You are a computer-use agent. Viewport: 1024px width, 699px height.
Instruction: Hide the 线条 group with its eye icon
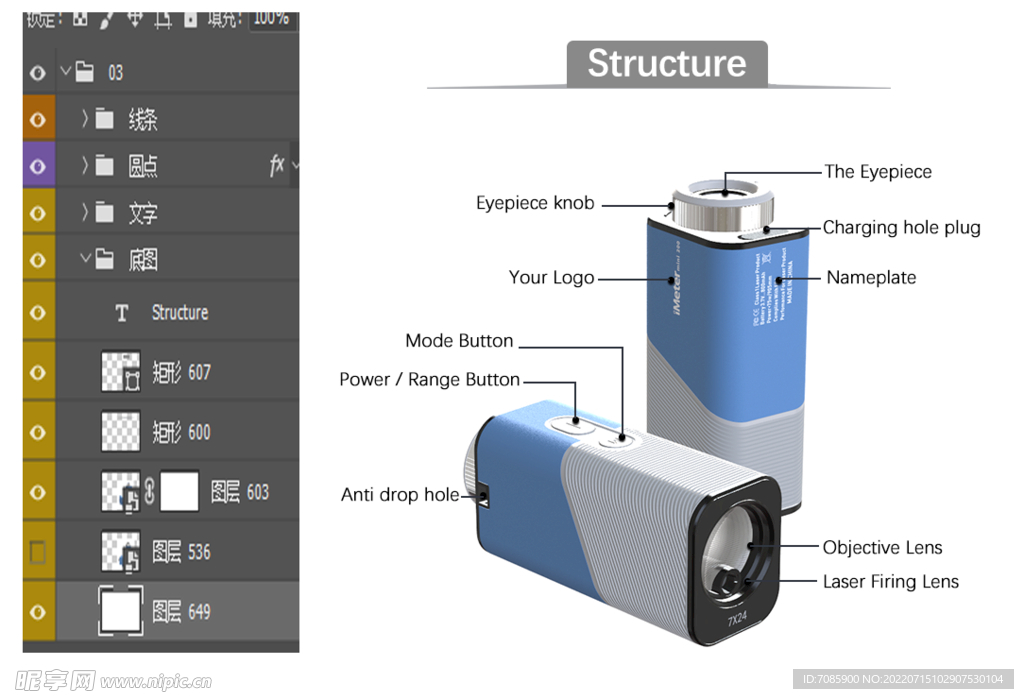pos(39,120)
